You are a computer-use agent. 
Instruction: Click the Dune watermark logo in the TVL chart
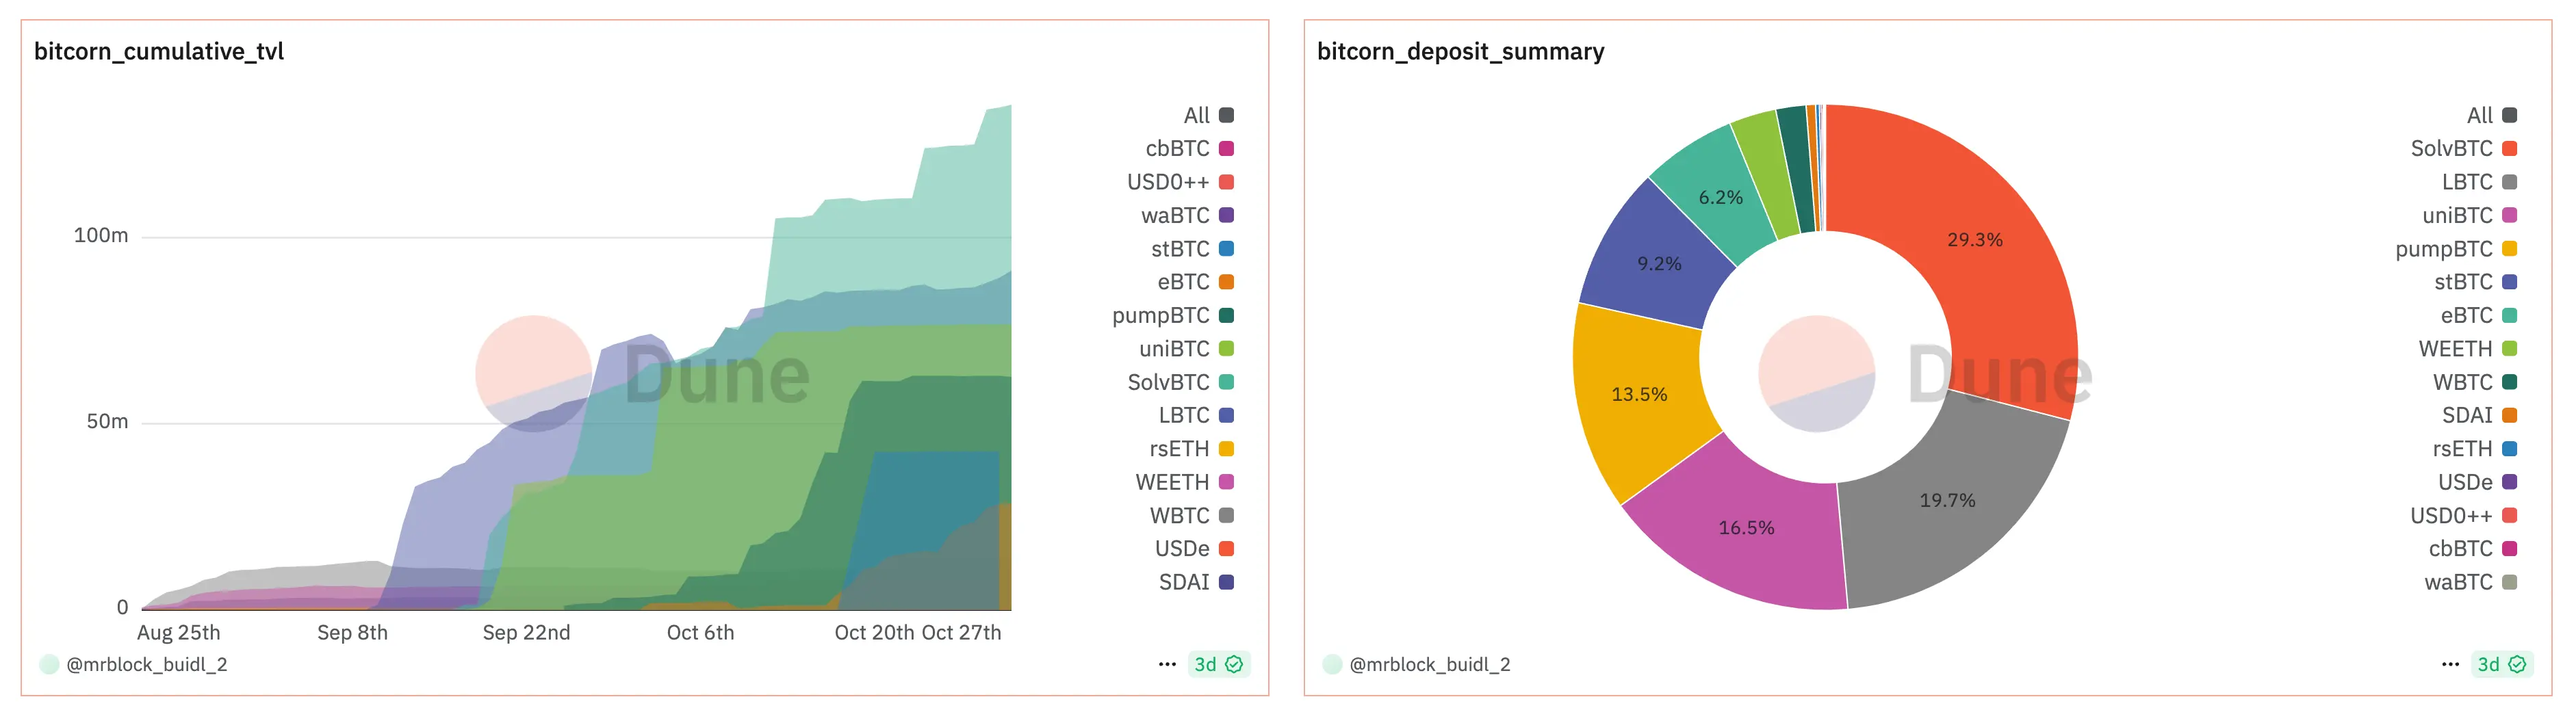(x=533, y=374)
